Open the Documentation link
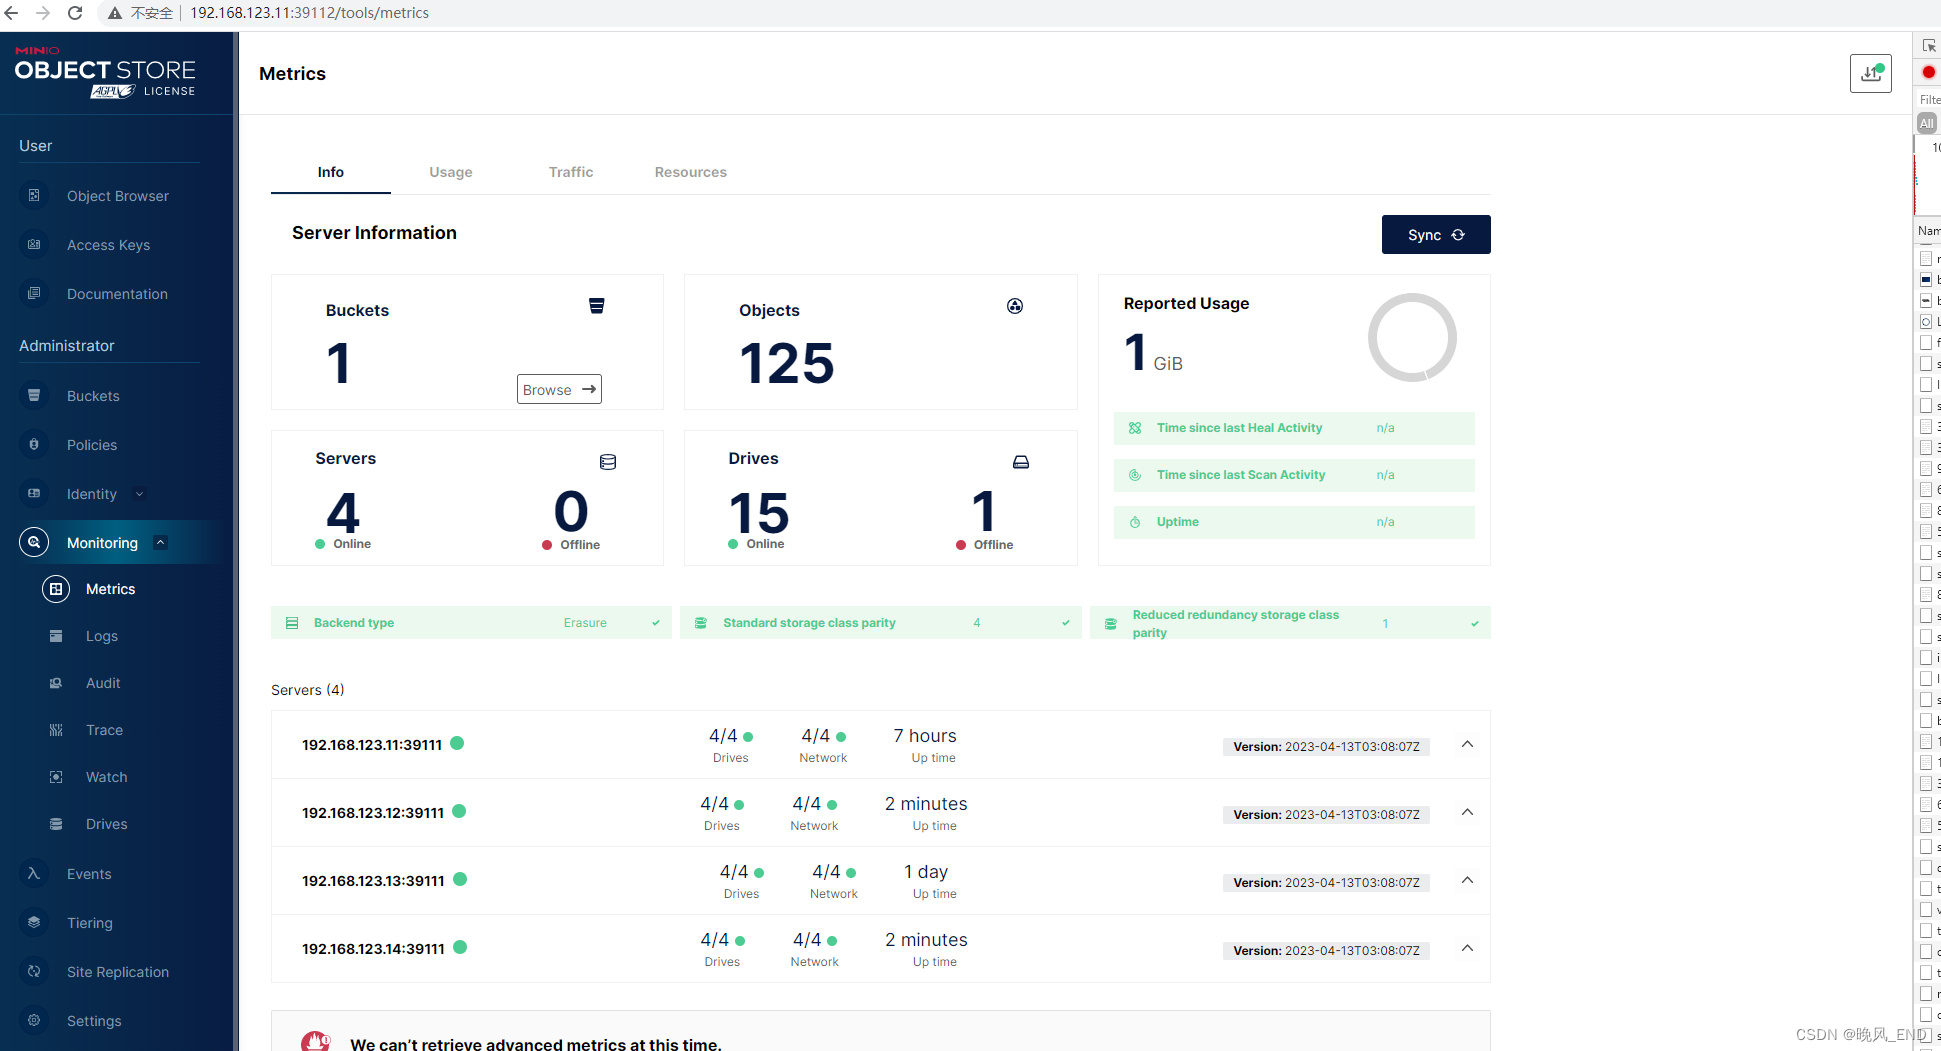 tap(117, 294)
